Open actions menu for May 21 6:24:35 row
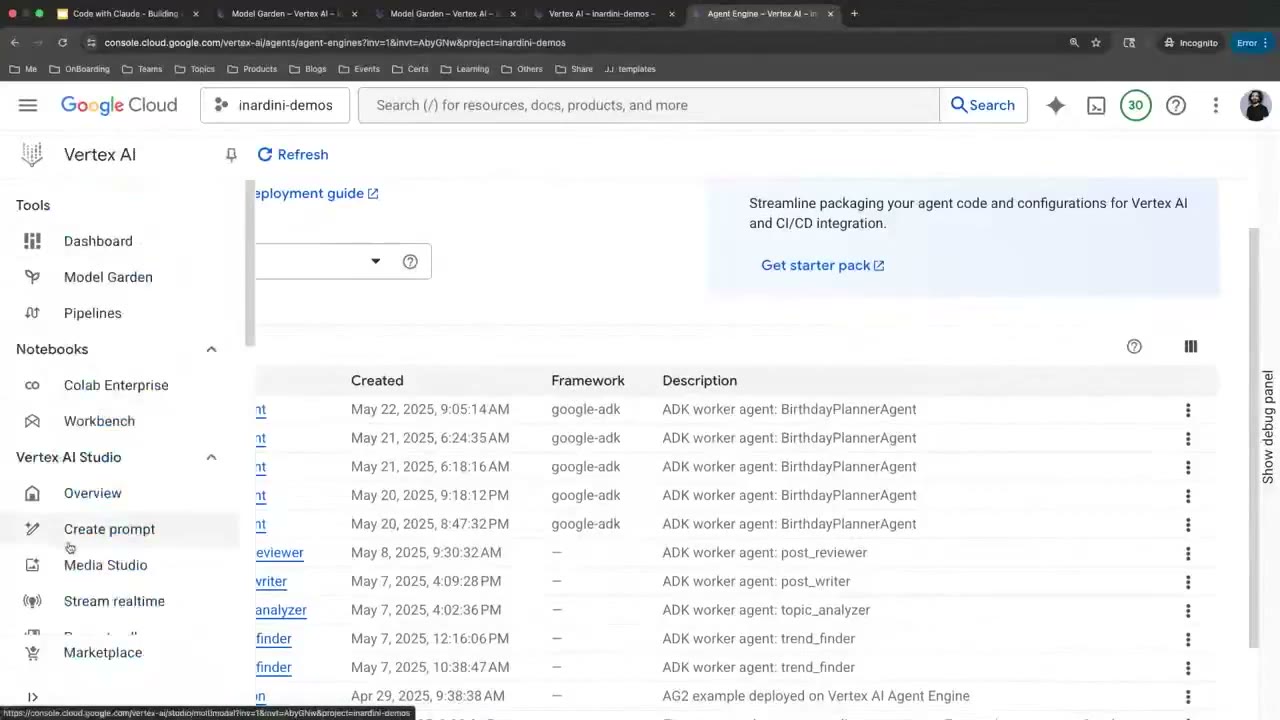Image resolution: width=1280 pixels, height=720 pixels. [x=1188, y=439]
